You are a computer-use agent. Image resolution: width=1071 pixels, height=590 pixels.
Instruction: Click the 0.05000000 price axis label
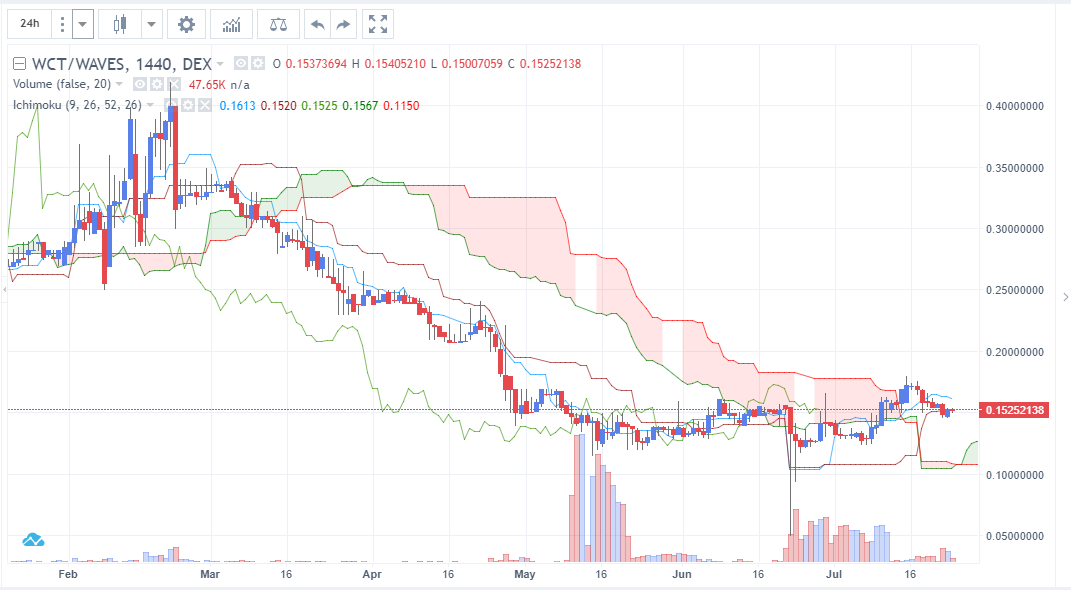pos(1014,536)
